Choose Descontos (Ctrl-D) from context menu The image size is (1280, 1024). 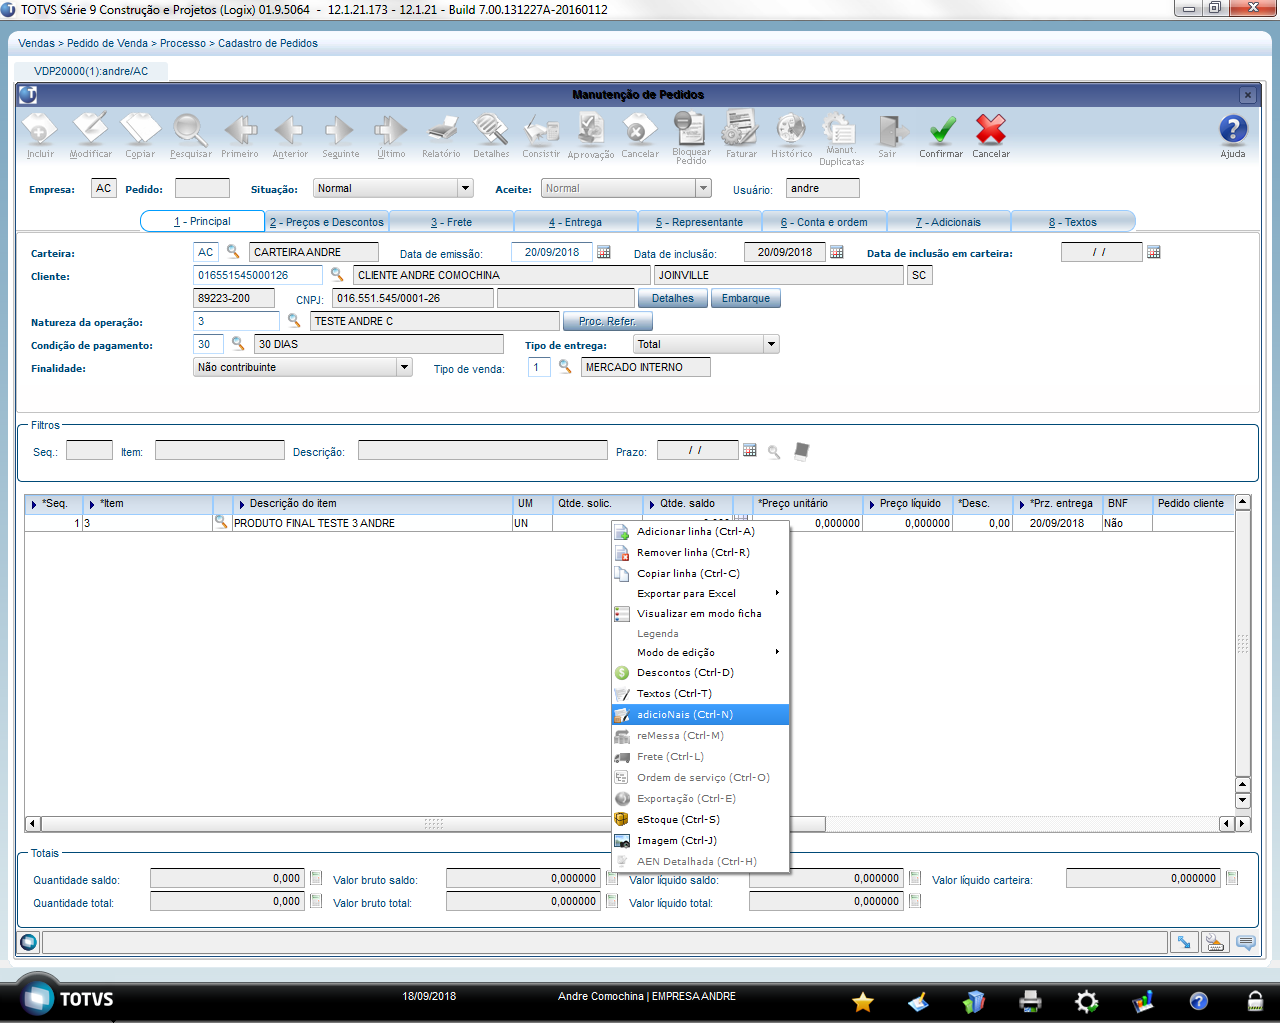[x=700, y=672]
